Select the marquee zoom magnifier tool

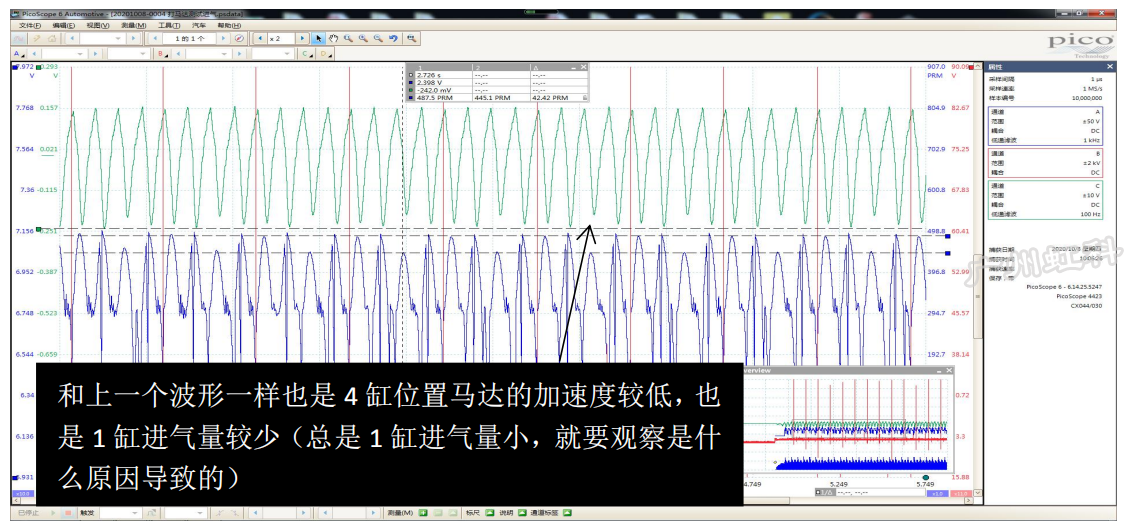[x=348, y=38]
